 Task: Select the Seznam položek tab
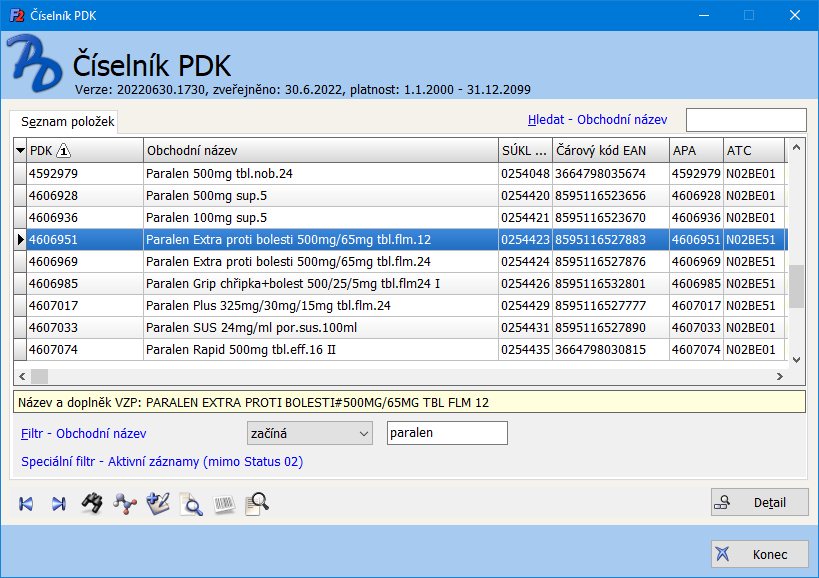[64, 122]
